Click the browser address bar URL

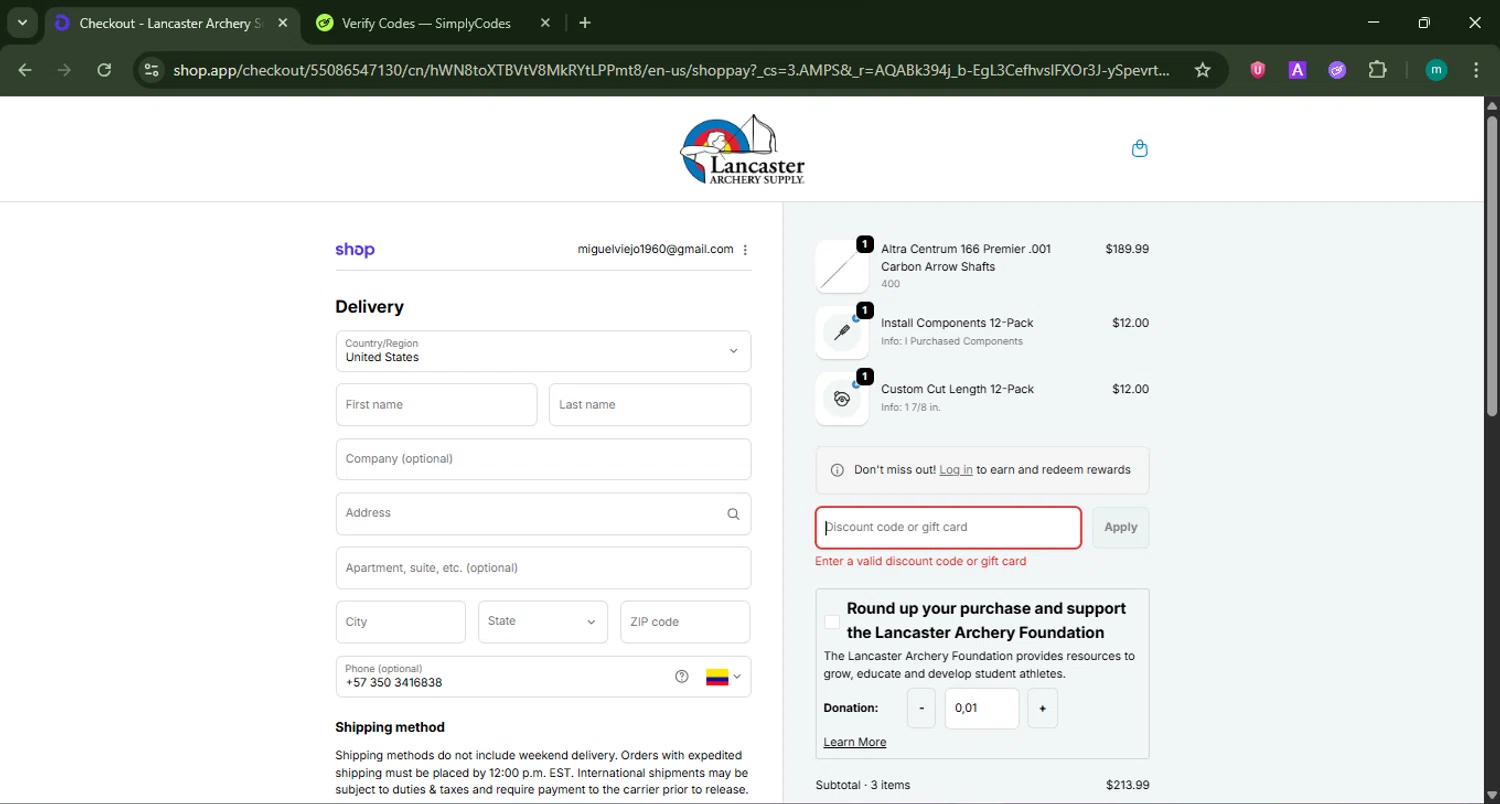(x=671, y=70)
